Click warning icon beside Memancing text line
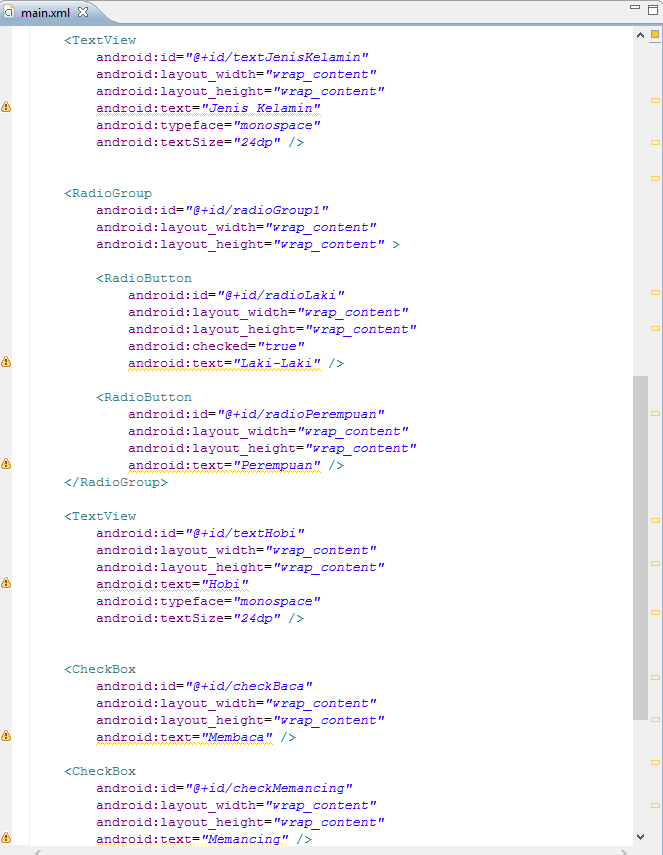The height and width of the screenshot is (855, 663). [6, 838]
